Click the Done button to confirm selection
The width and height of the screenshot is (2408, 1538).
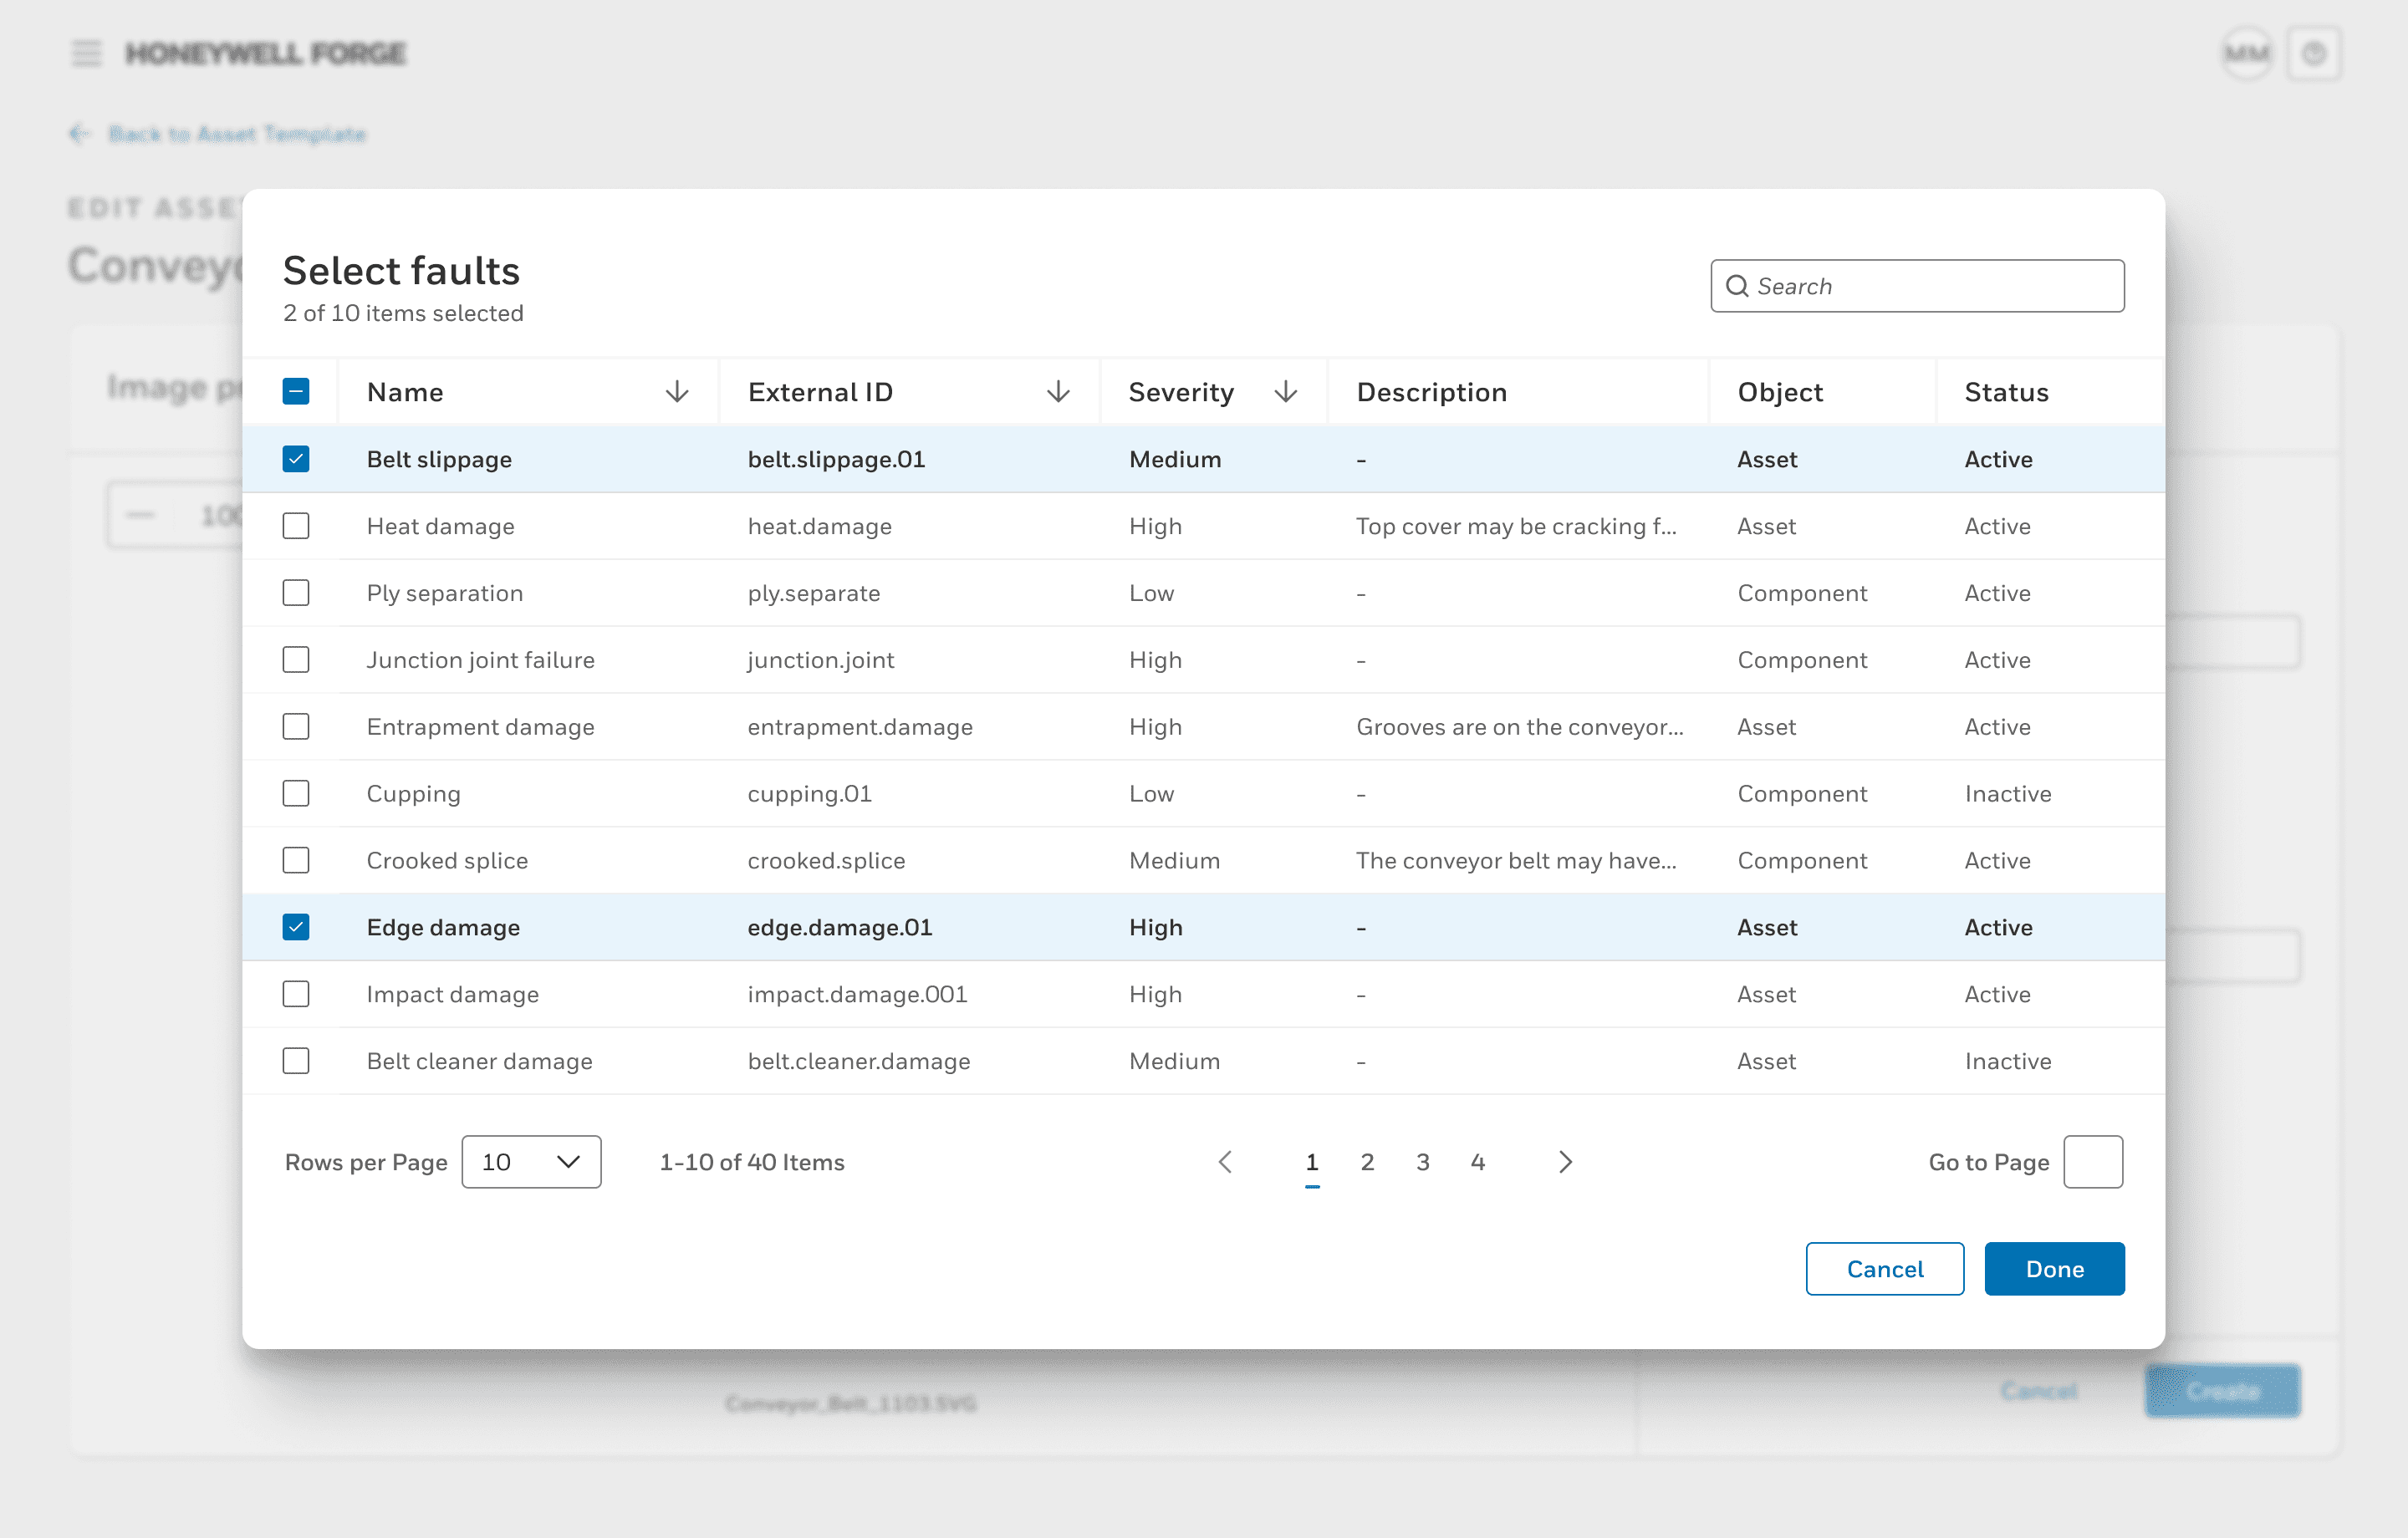click(x=2053, y=1268)
